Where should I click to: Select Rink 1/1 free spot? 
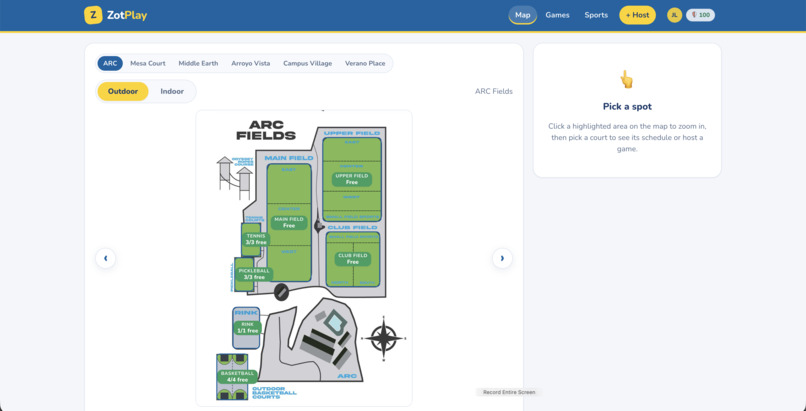tap(247, 328)
